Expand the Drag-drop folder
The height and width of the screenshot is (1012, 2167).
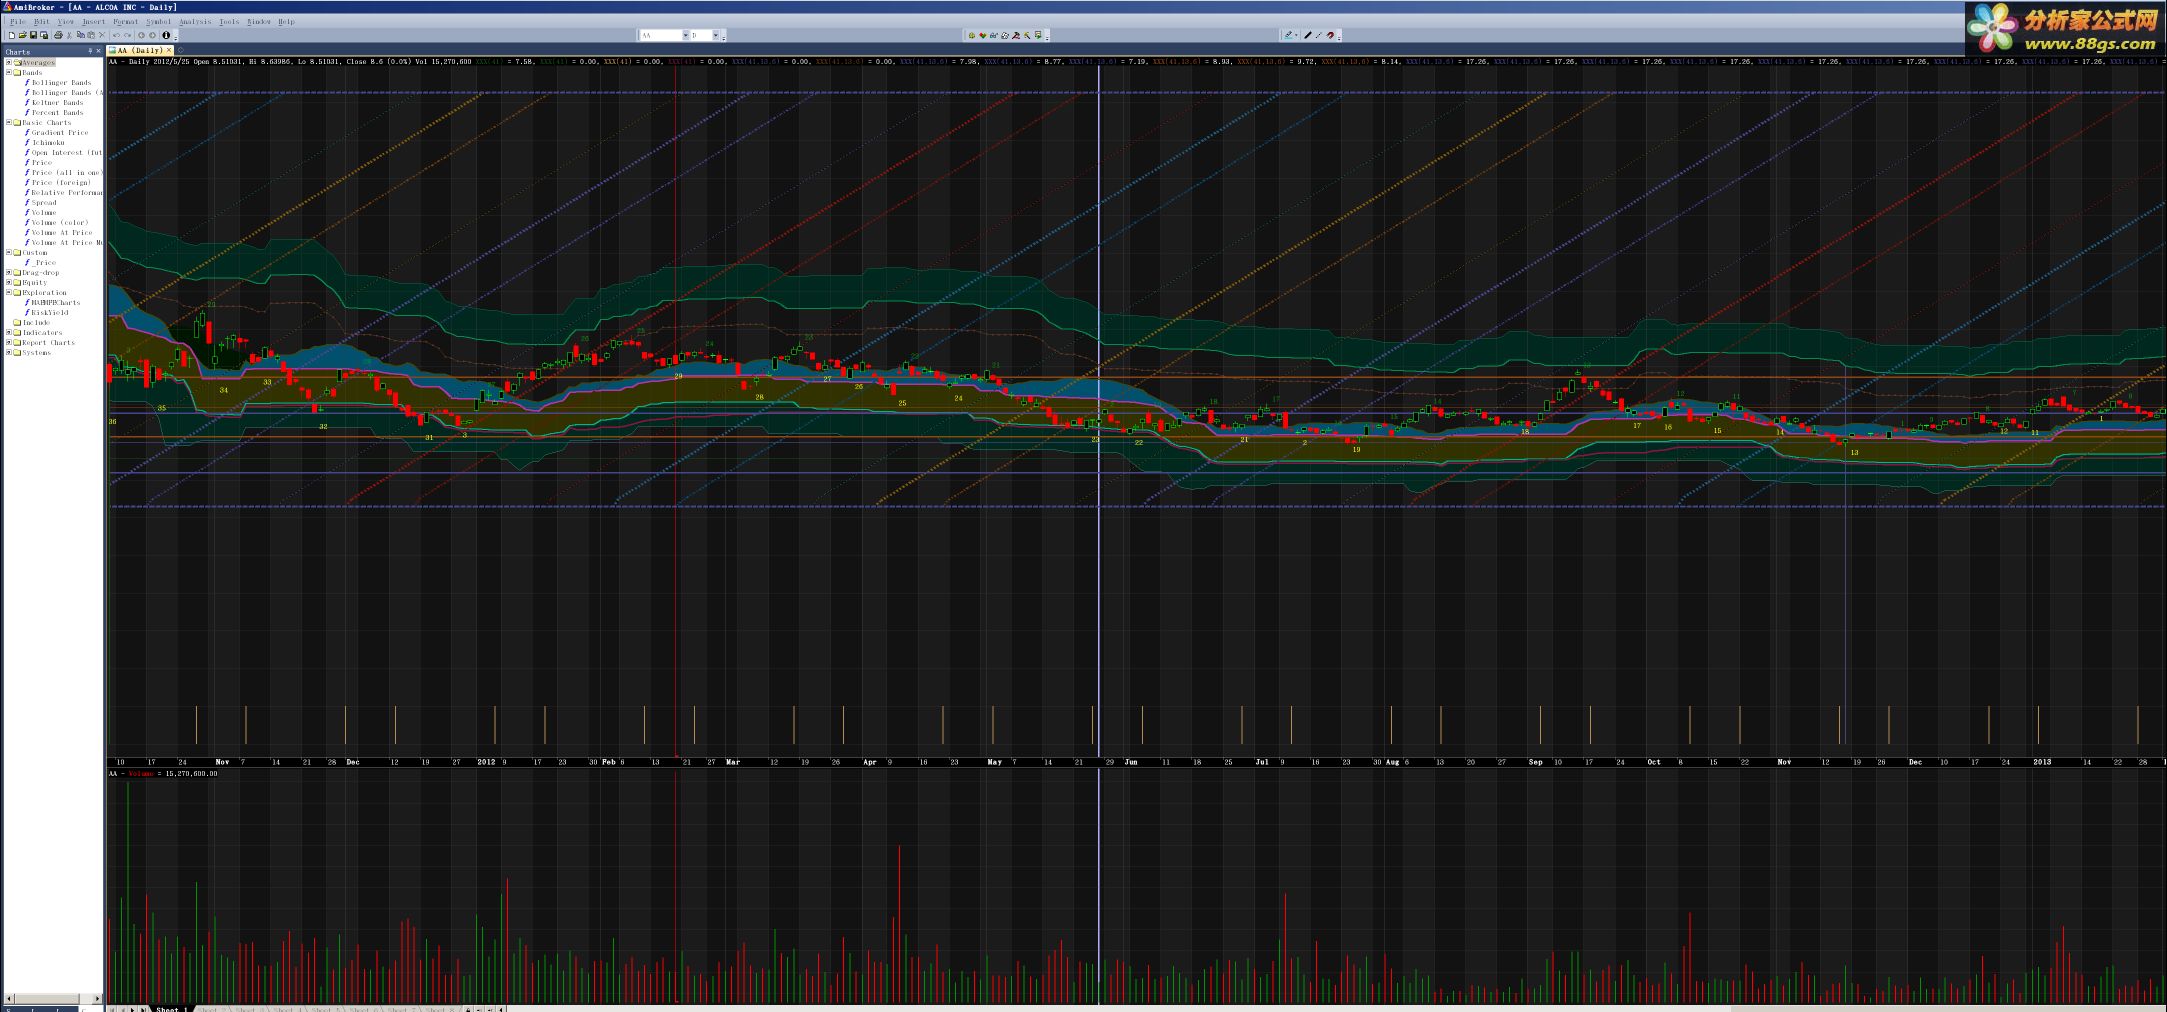pos(8,272)
